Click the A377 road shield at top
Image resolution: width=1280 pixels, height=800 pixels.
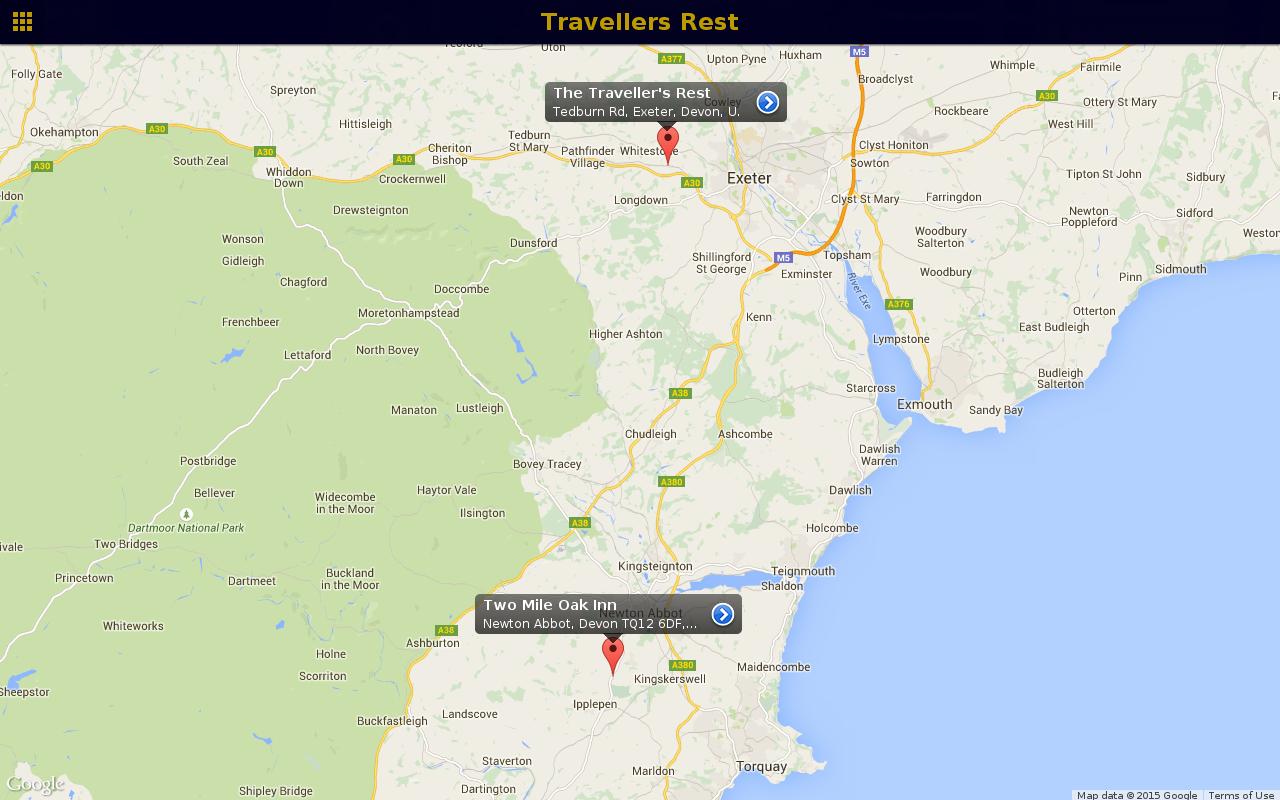pyautogui.click(x=672, y=58)
